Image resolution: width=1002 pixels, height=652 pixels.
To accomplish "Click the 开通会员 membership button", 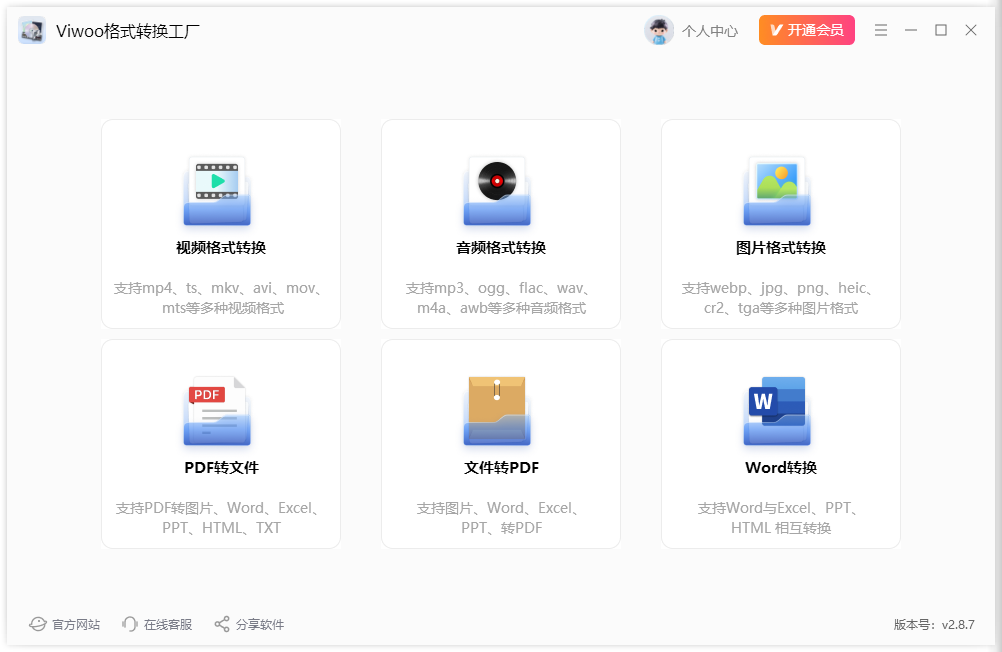I will pos(807,30).
